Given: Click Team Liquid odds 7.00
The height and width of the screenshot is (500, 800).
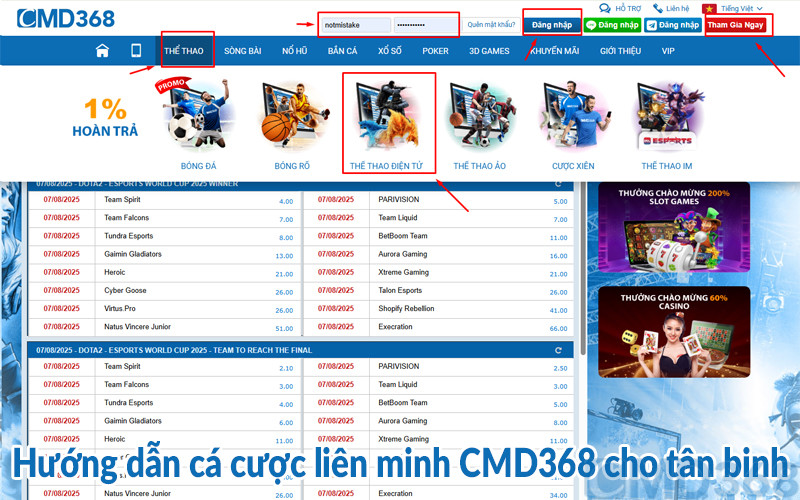Looking at the screenshot, I should 560,219.
